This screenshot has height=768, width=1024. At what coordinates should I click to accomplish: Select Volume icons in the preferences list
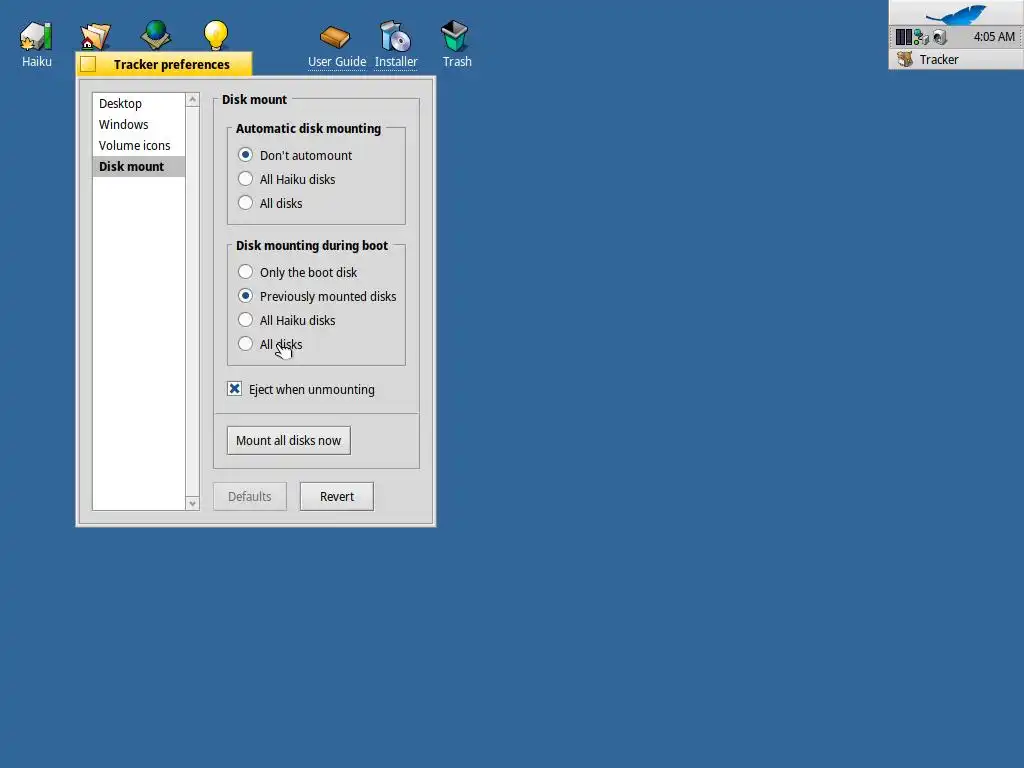(x=138, y=145)
